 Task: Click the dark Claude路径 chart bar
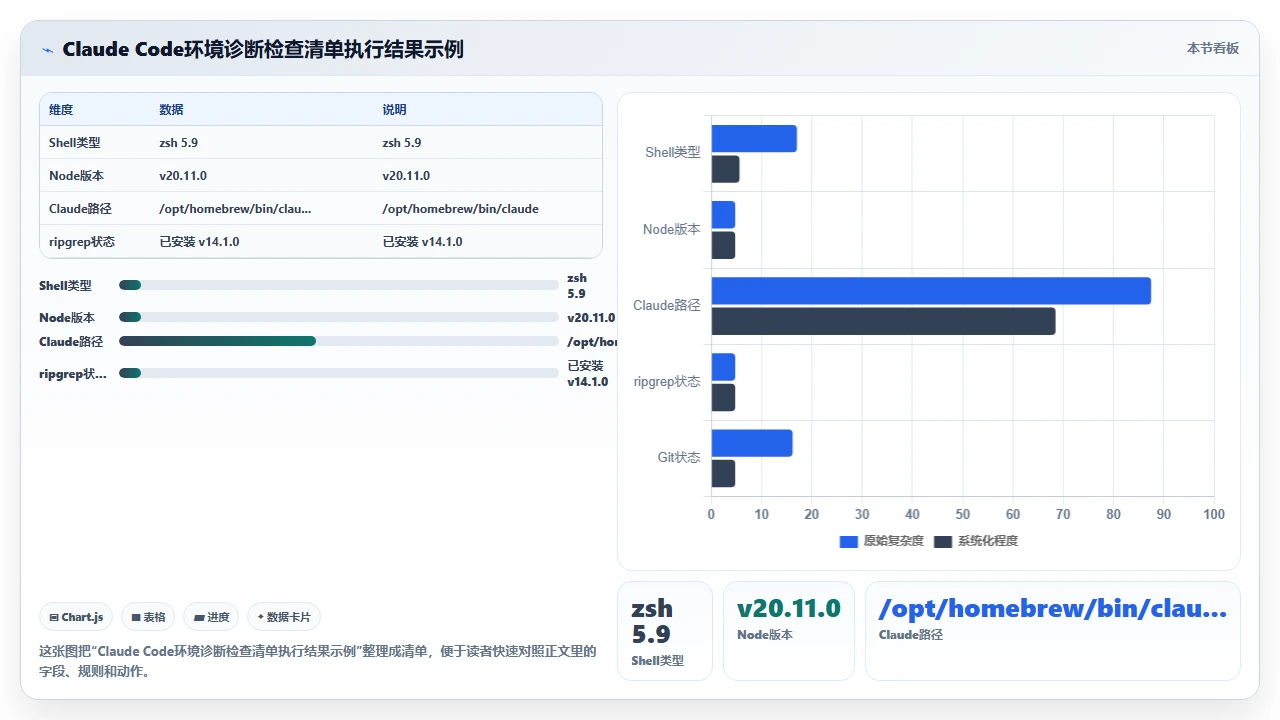(883, 321)
